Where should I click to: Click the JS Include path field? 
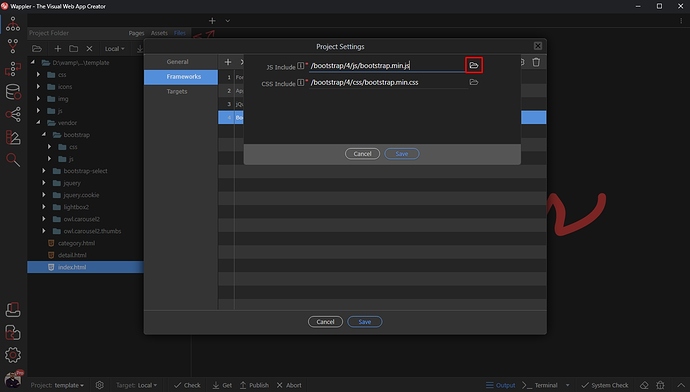coord(387,66)
